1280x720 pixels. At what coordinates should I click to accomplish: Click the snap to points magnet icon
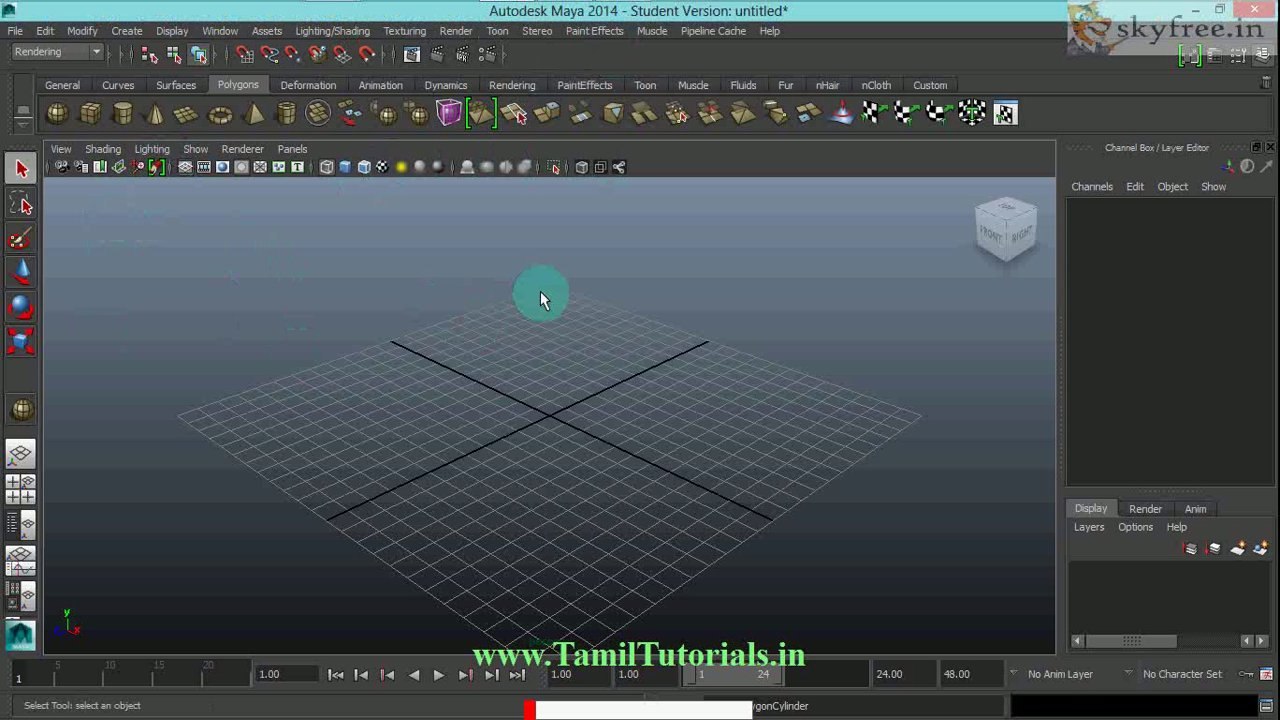[x=293, y=54]
